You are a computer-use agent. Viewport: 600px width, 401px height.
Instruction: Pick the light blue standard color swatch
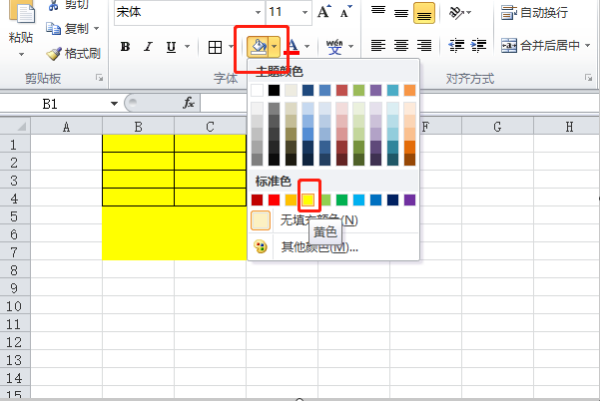359,200
